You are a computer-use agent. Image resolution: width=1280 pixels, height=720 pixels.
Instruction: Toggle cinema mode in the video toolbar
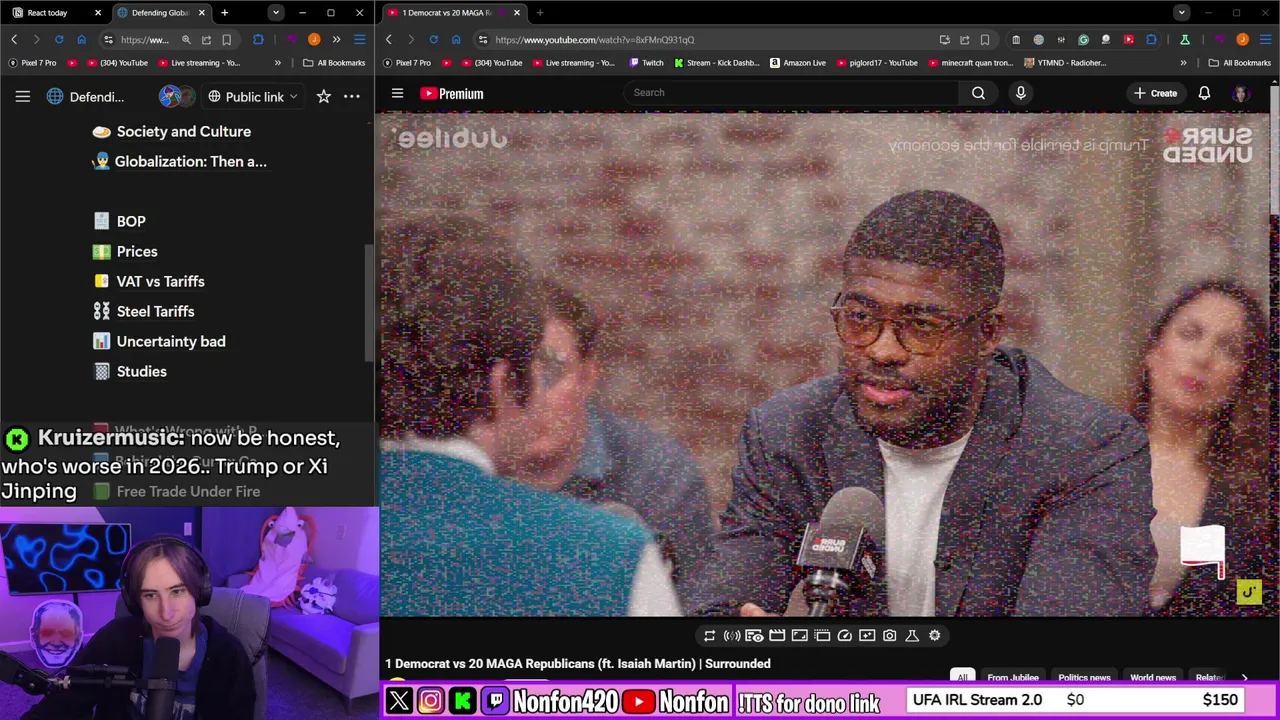[x=777, y=636]
